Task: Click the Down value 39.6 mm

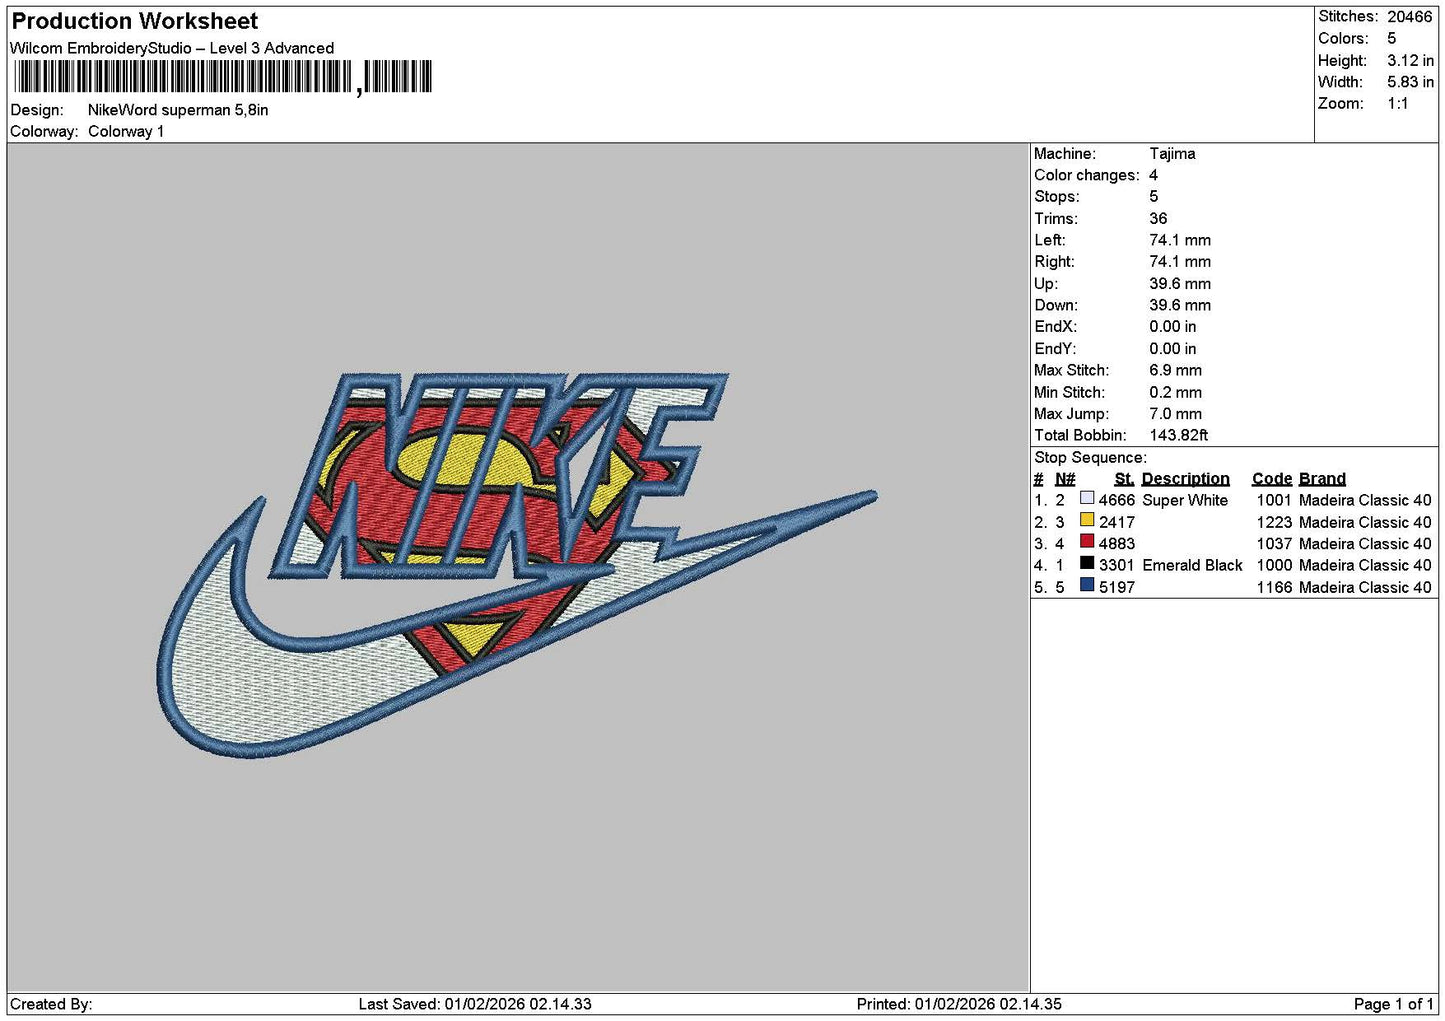Action: click(x=1180, y=306)
